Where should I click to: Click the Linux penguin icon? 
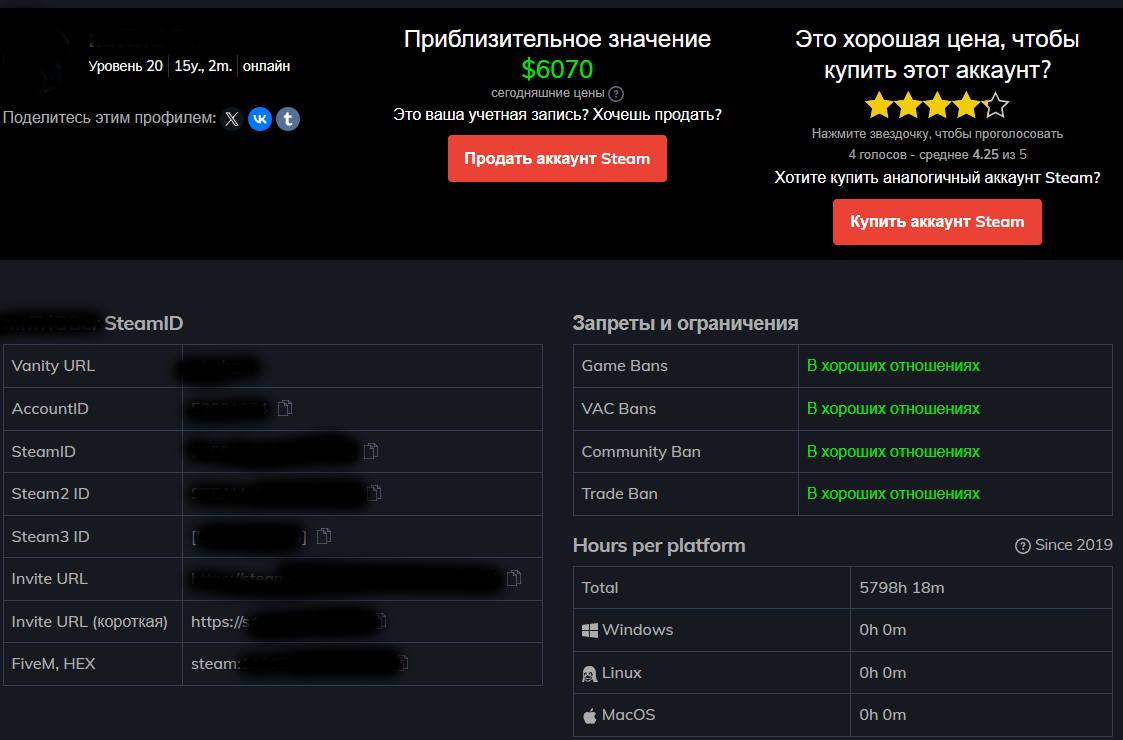pyautogui.click(x=589, y=673)
